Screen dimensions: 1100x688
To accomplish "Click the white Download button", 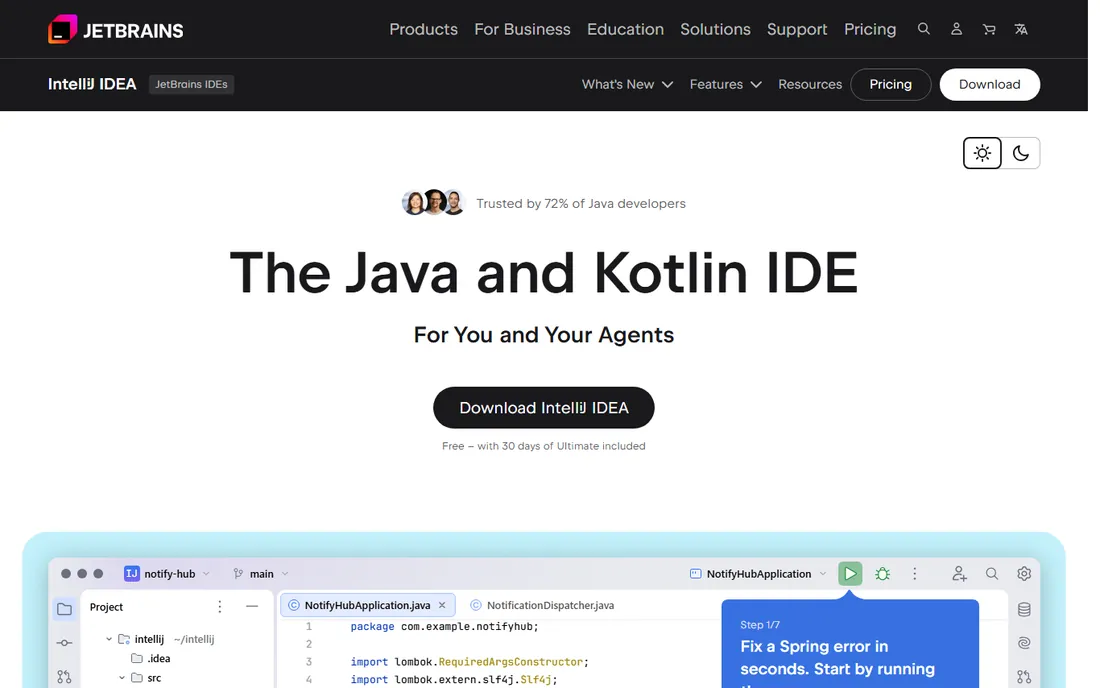I will (989, 84).
